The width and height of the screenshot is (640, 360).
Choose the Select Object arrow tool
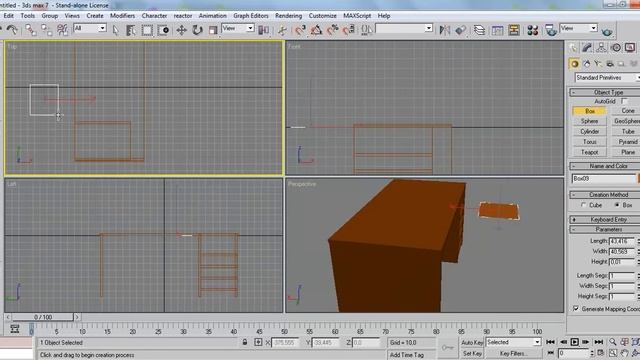(116, 30)
